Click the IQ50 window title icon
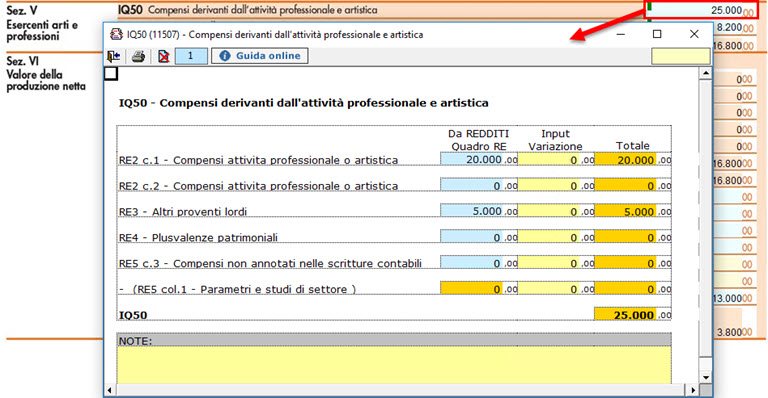The height and width of the screenshot is (398, 768). pyautogui.click(x=116, y=34)
